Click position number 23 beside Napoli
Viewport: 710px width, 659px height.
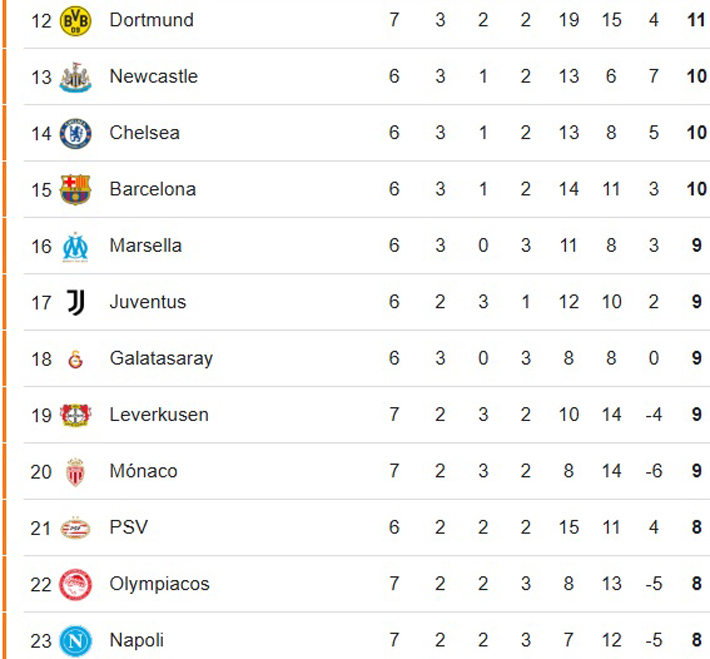click(41, 640)
